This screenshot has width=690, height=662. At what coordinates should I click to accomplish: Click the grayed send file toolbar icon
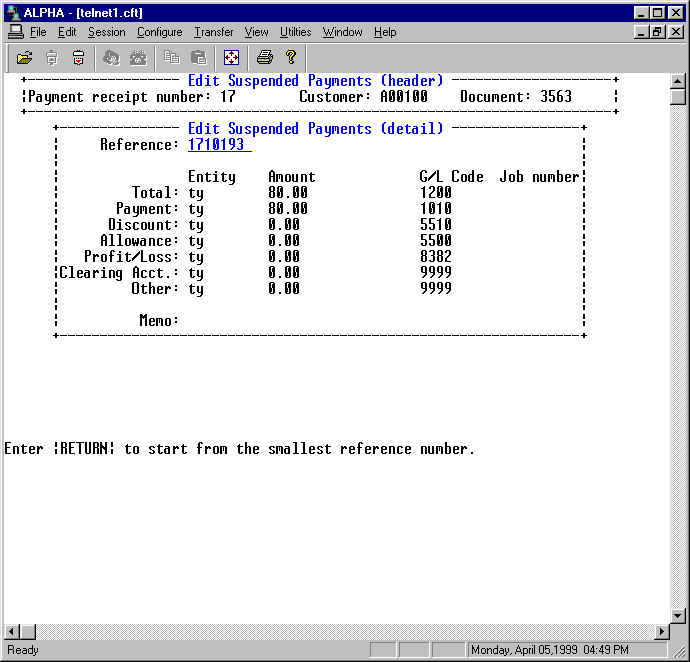[111, 57]
